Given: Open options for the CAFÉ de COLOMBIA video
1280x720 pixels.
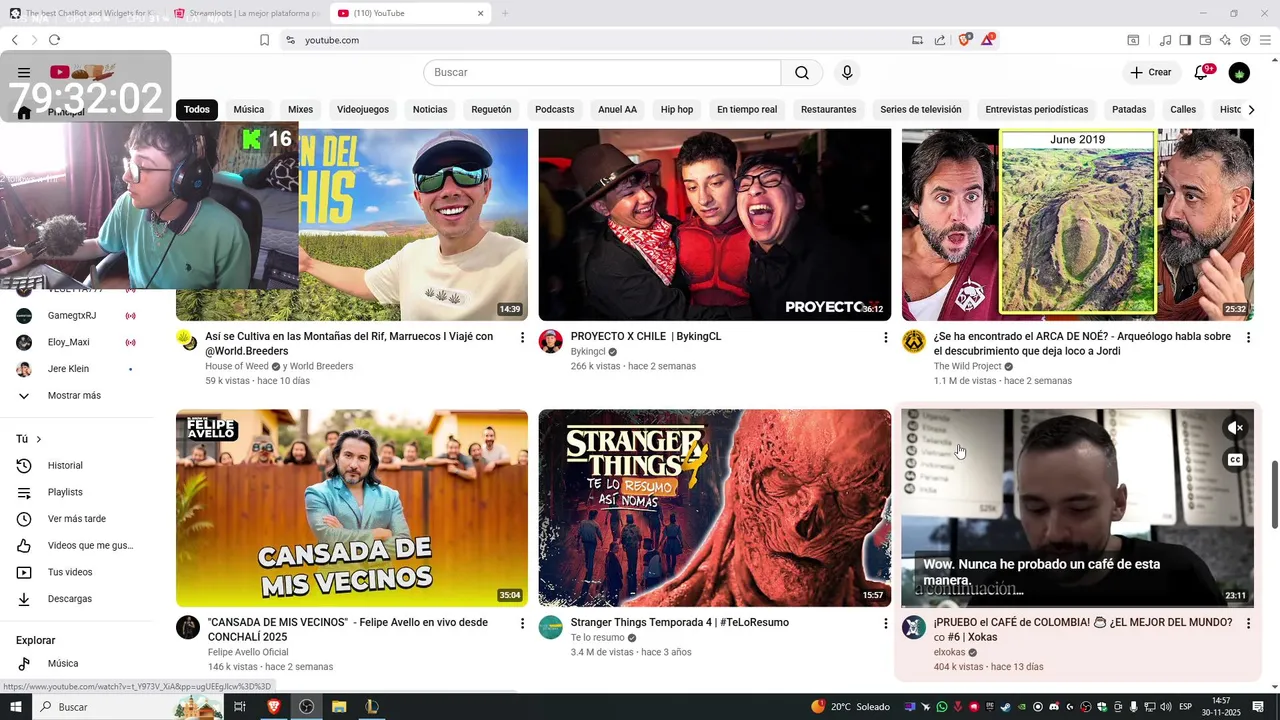Looking at the screenshot, I should point(1248,624).
